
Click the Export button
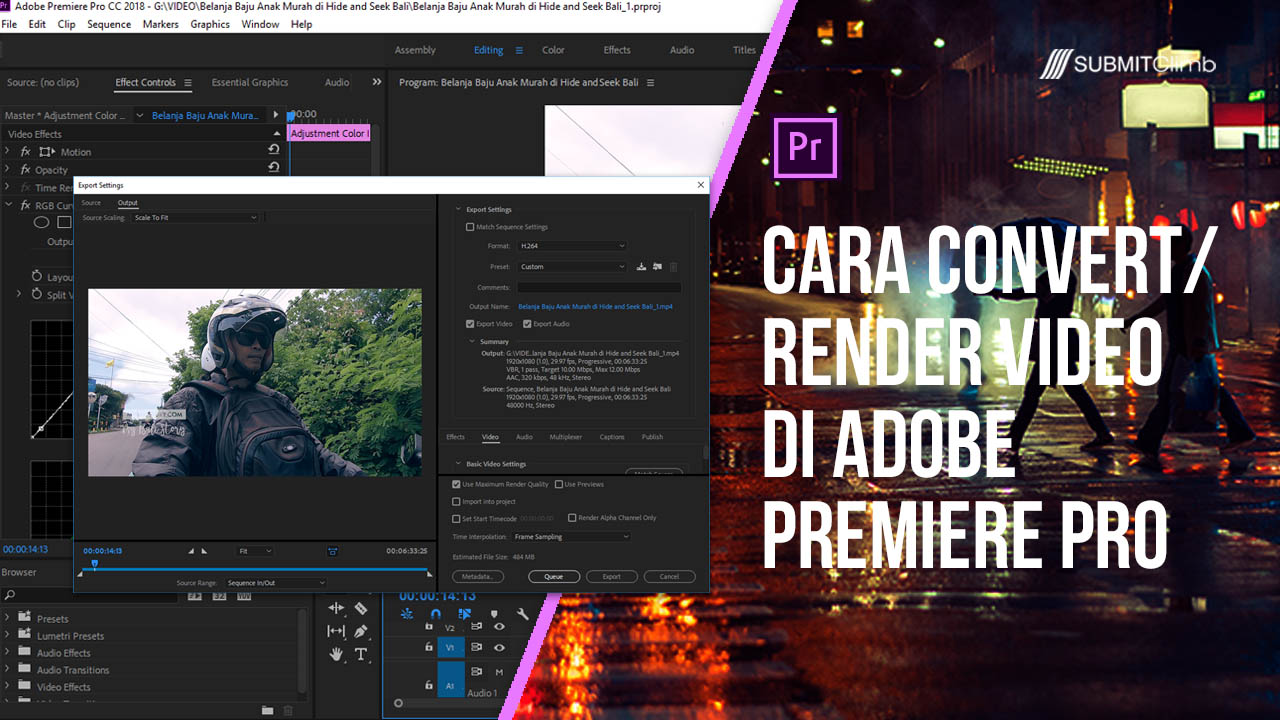(611, 576)
